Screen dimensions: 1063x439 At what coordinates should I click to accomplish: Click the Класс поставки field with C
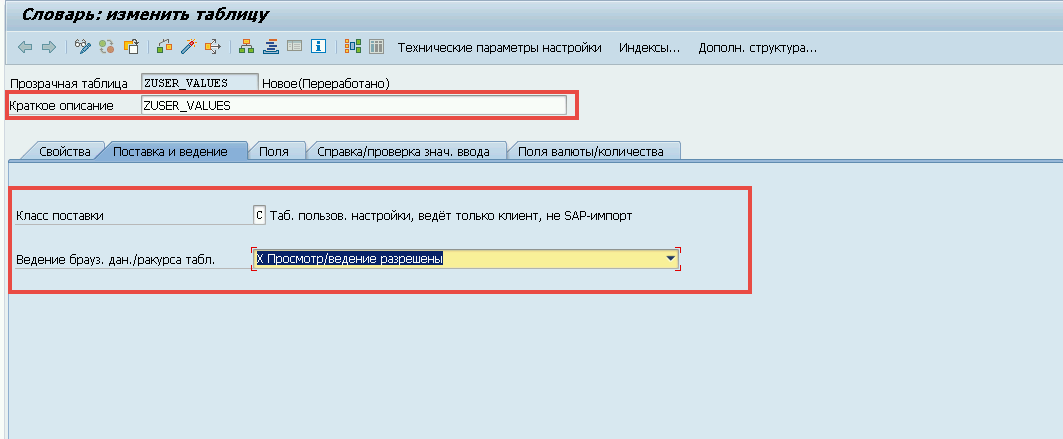coord(260,215)
